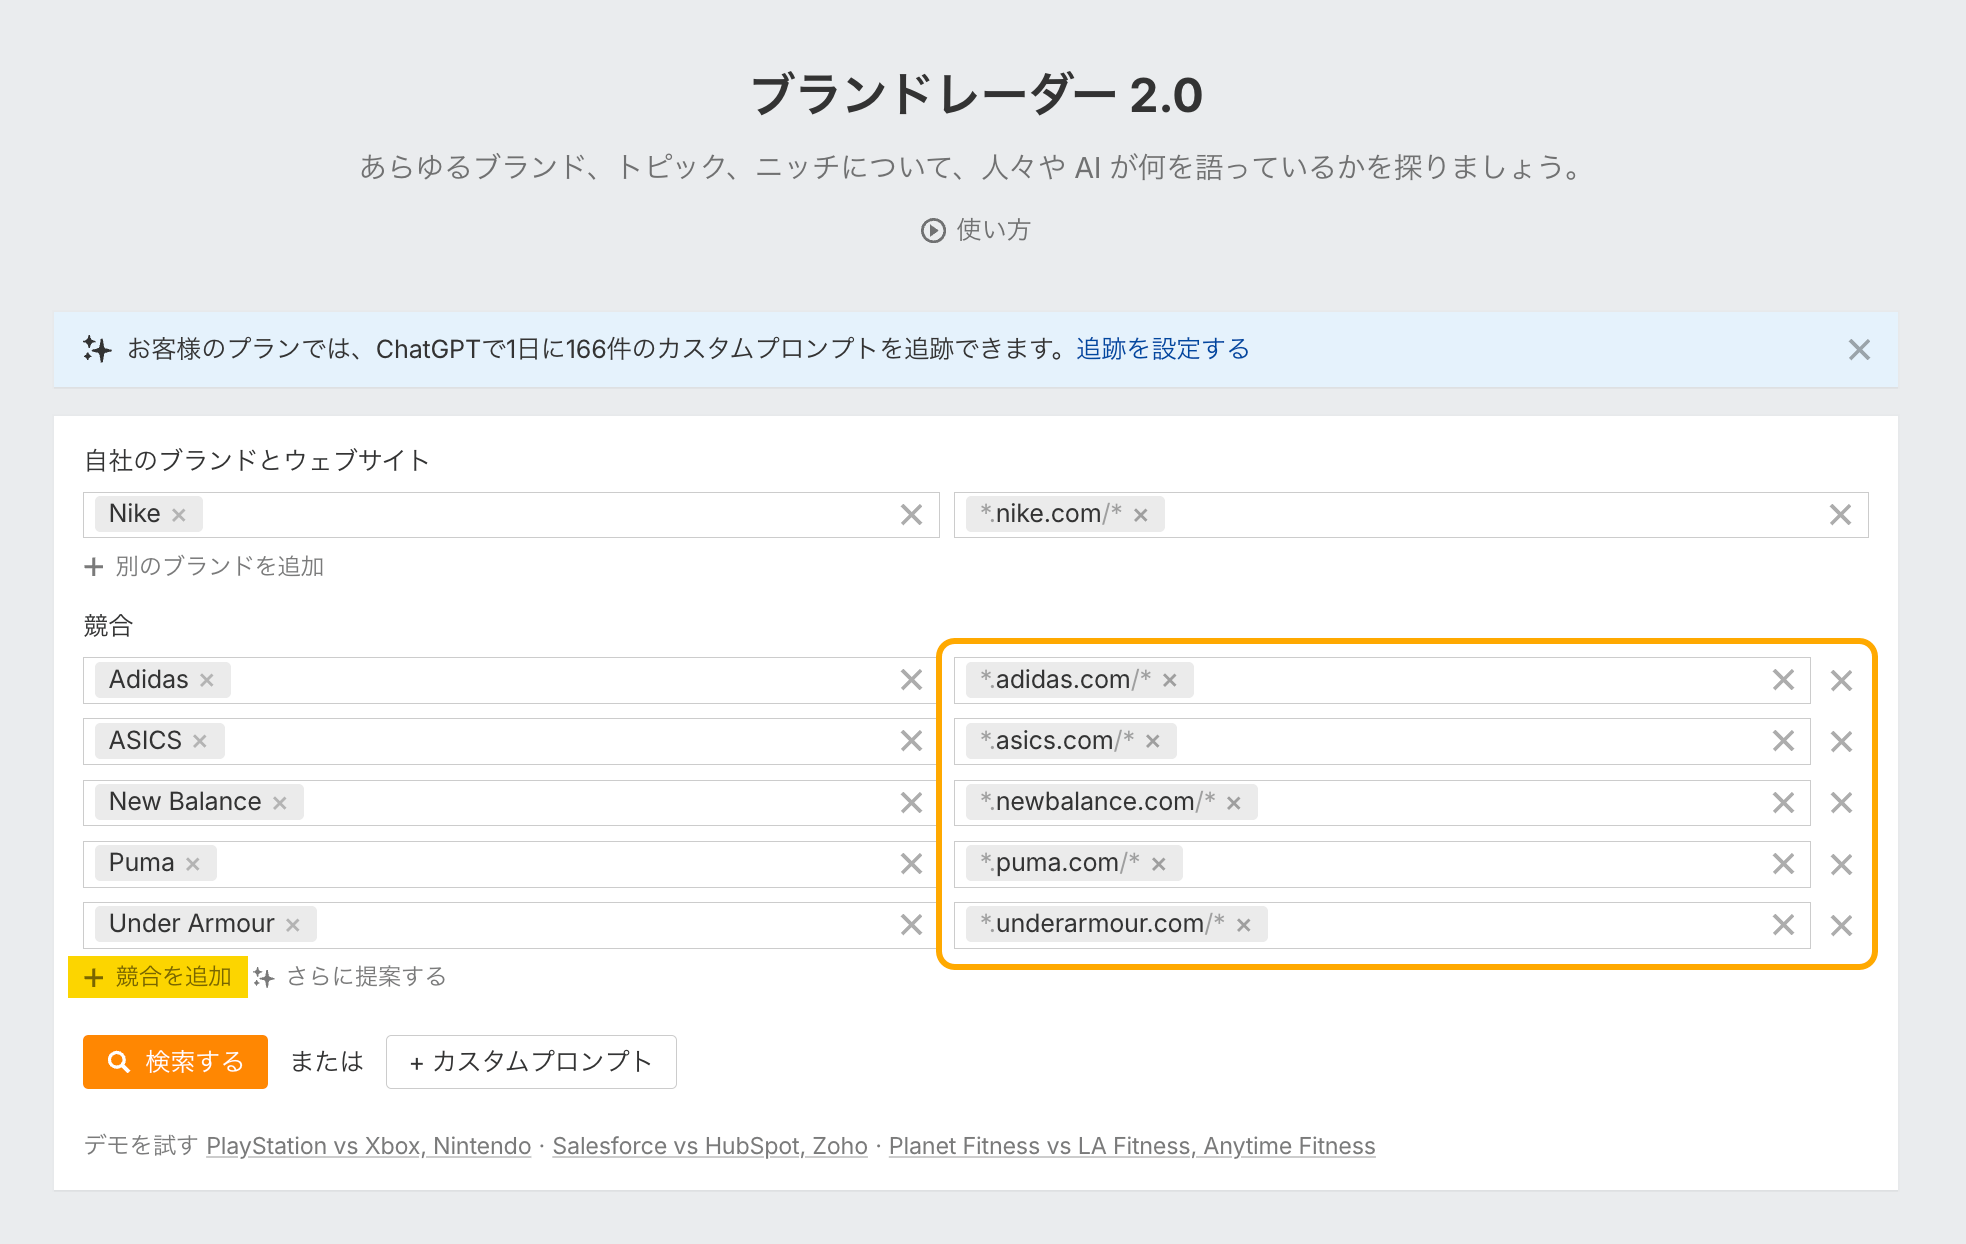Delete the Under Armour competitor row
Image resolution: width=1966 pixels, height=1244 pixels.
coord(1841,926)
